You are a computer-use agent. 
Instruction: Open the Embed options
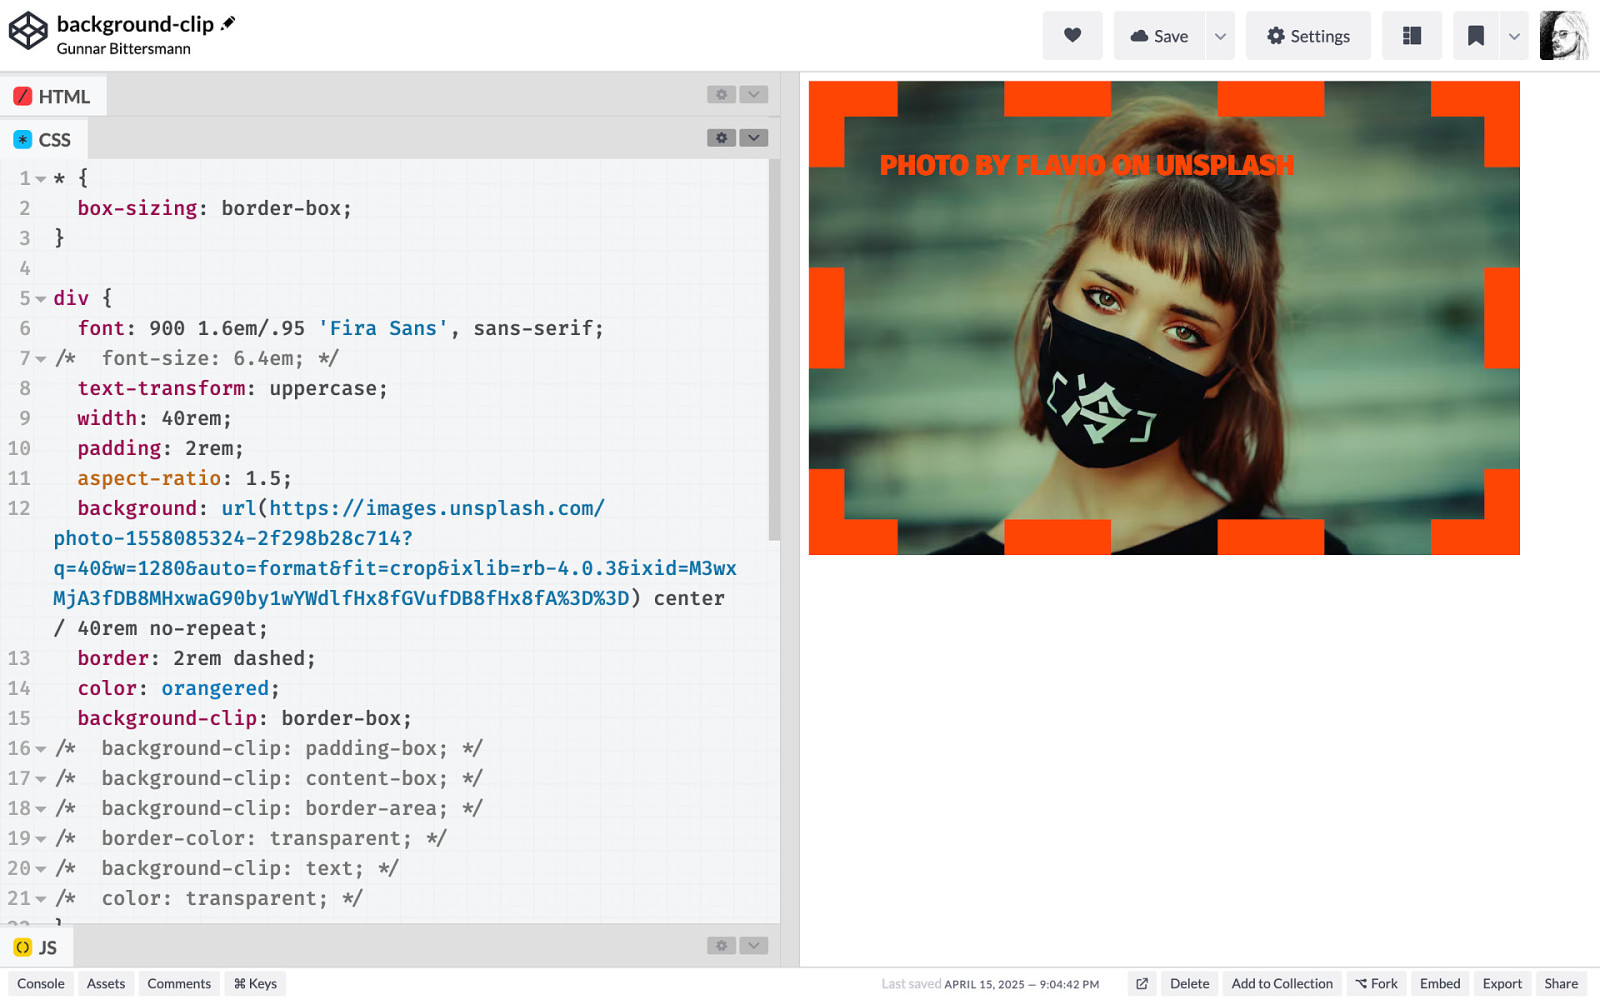tap(1440, 984)
